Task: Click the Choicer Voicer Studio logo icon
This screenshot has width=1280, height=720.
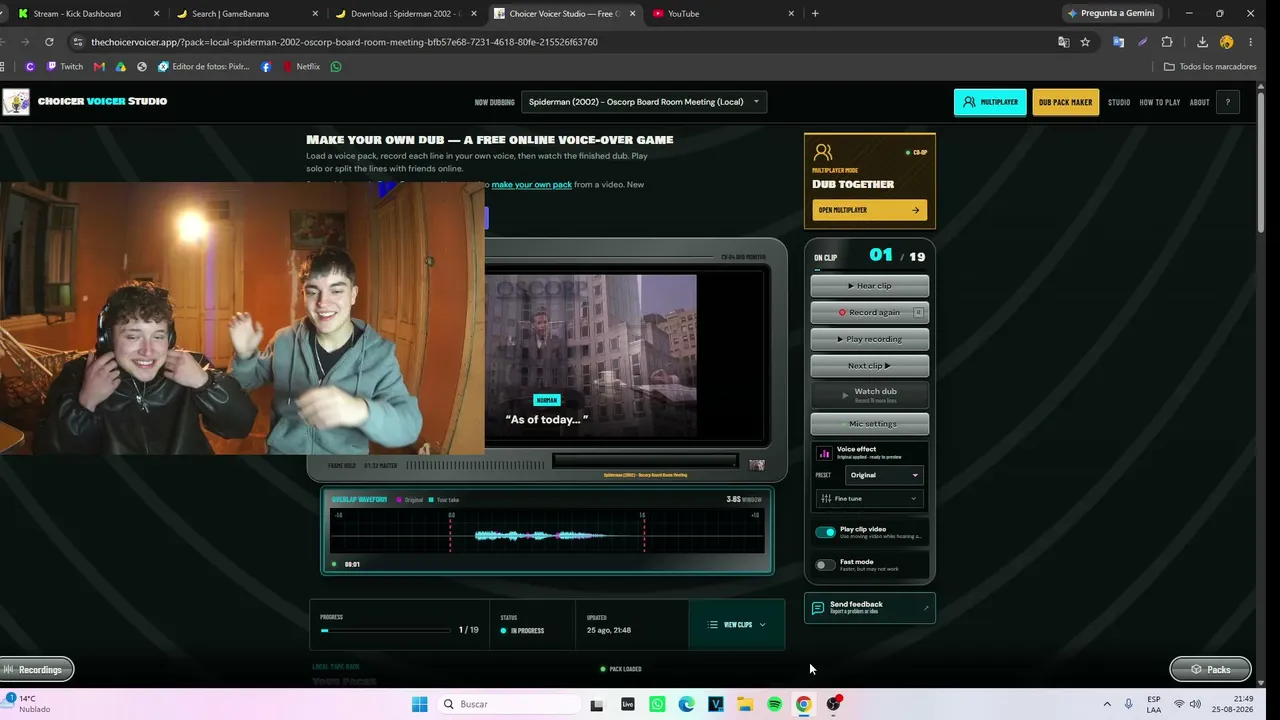Action: [16, 102]
